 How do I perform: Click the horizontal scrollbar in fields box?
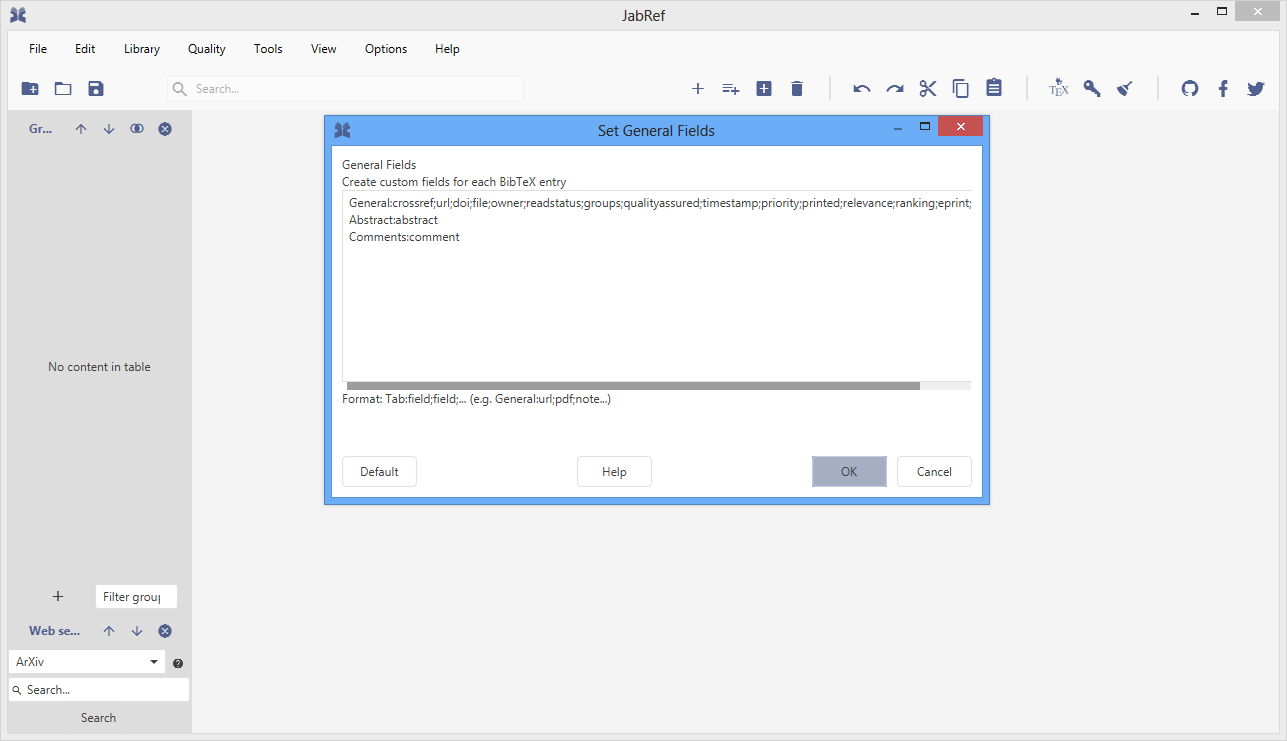(x=633, y=385)
